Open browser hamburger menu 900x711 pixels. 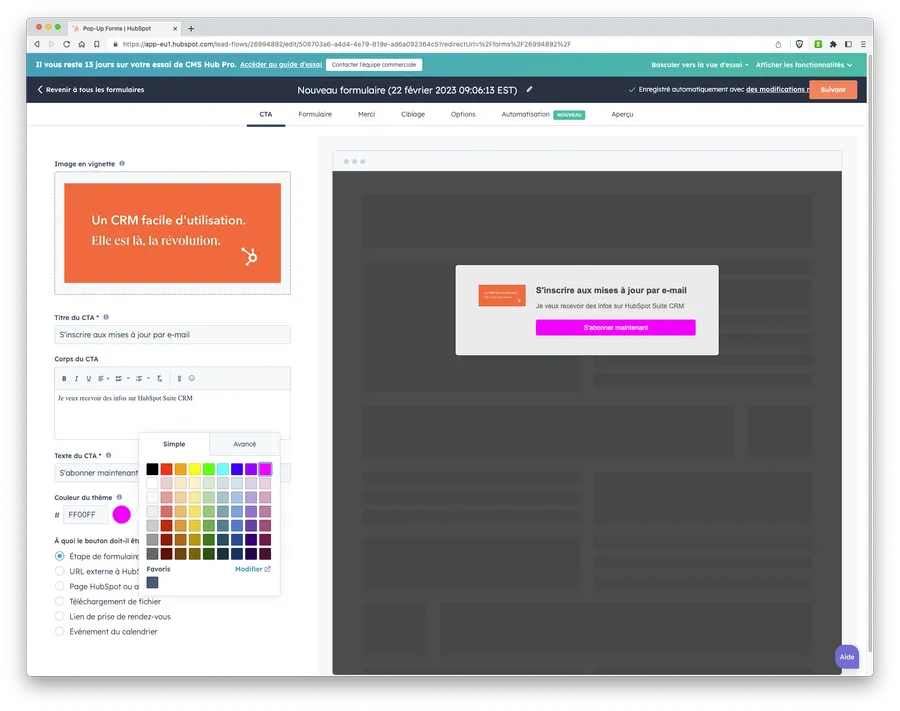[x=863, y=44]
